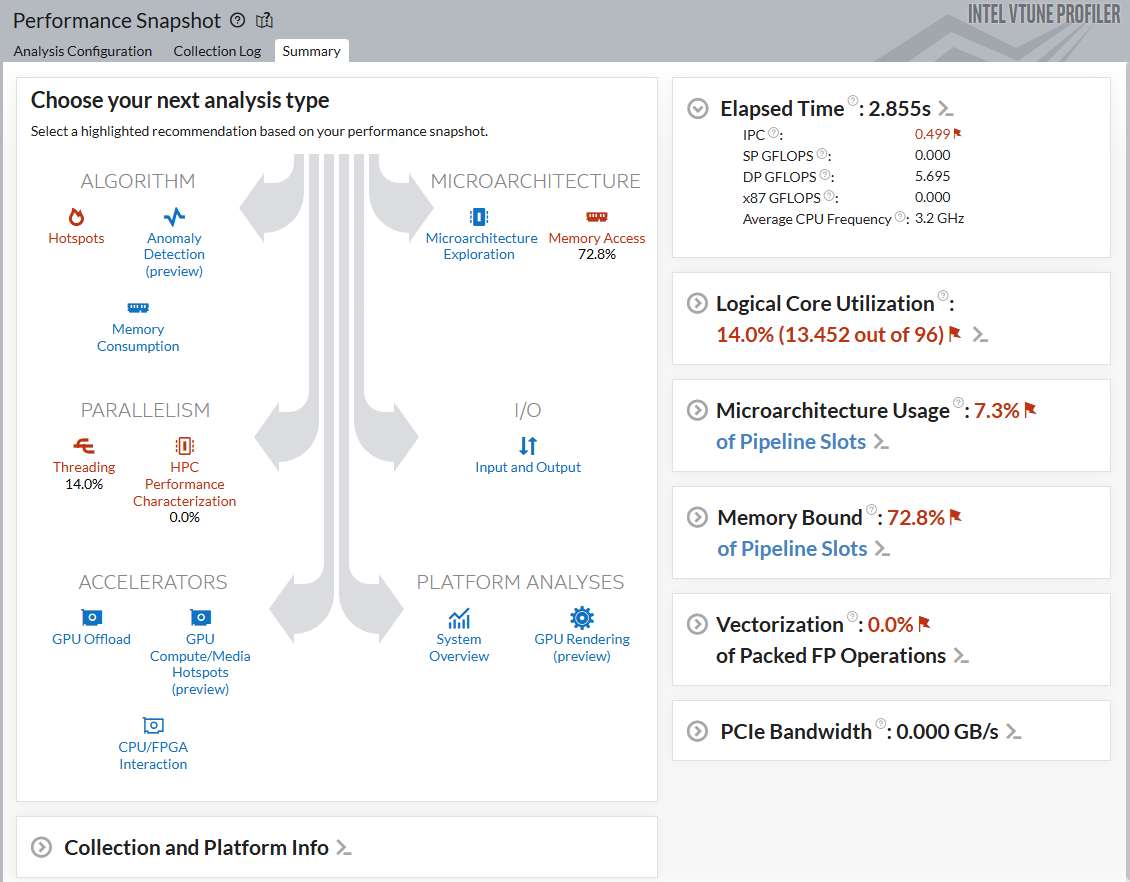
Task: Switch to the Analysis Configuration tab
Action: click(x=83, y=51)
